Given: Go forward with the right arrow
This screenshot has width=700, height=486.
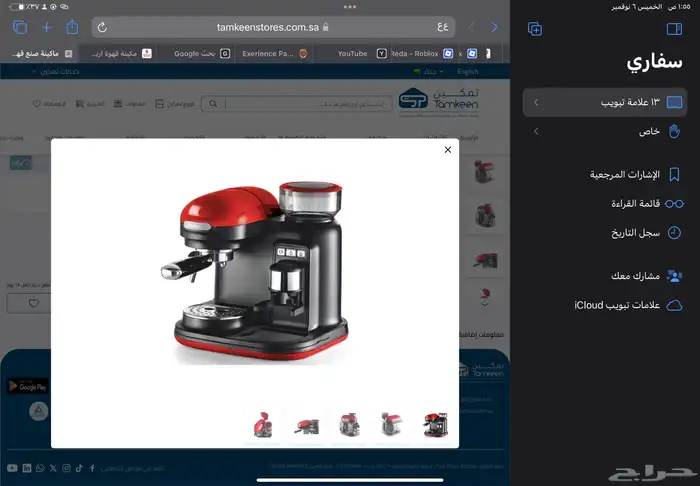Looking at the screenshot, I should pyautogui.click(x=494, y=27).
